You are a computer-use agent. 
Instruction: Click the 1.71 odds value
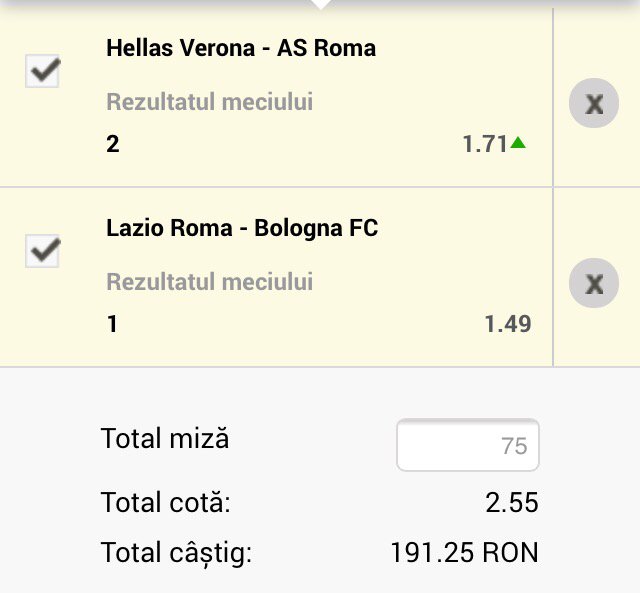tap(485, 144)
